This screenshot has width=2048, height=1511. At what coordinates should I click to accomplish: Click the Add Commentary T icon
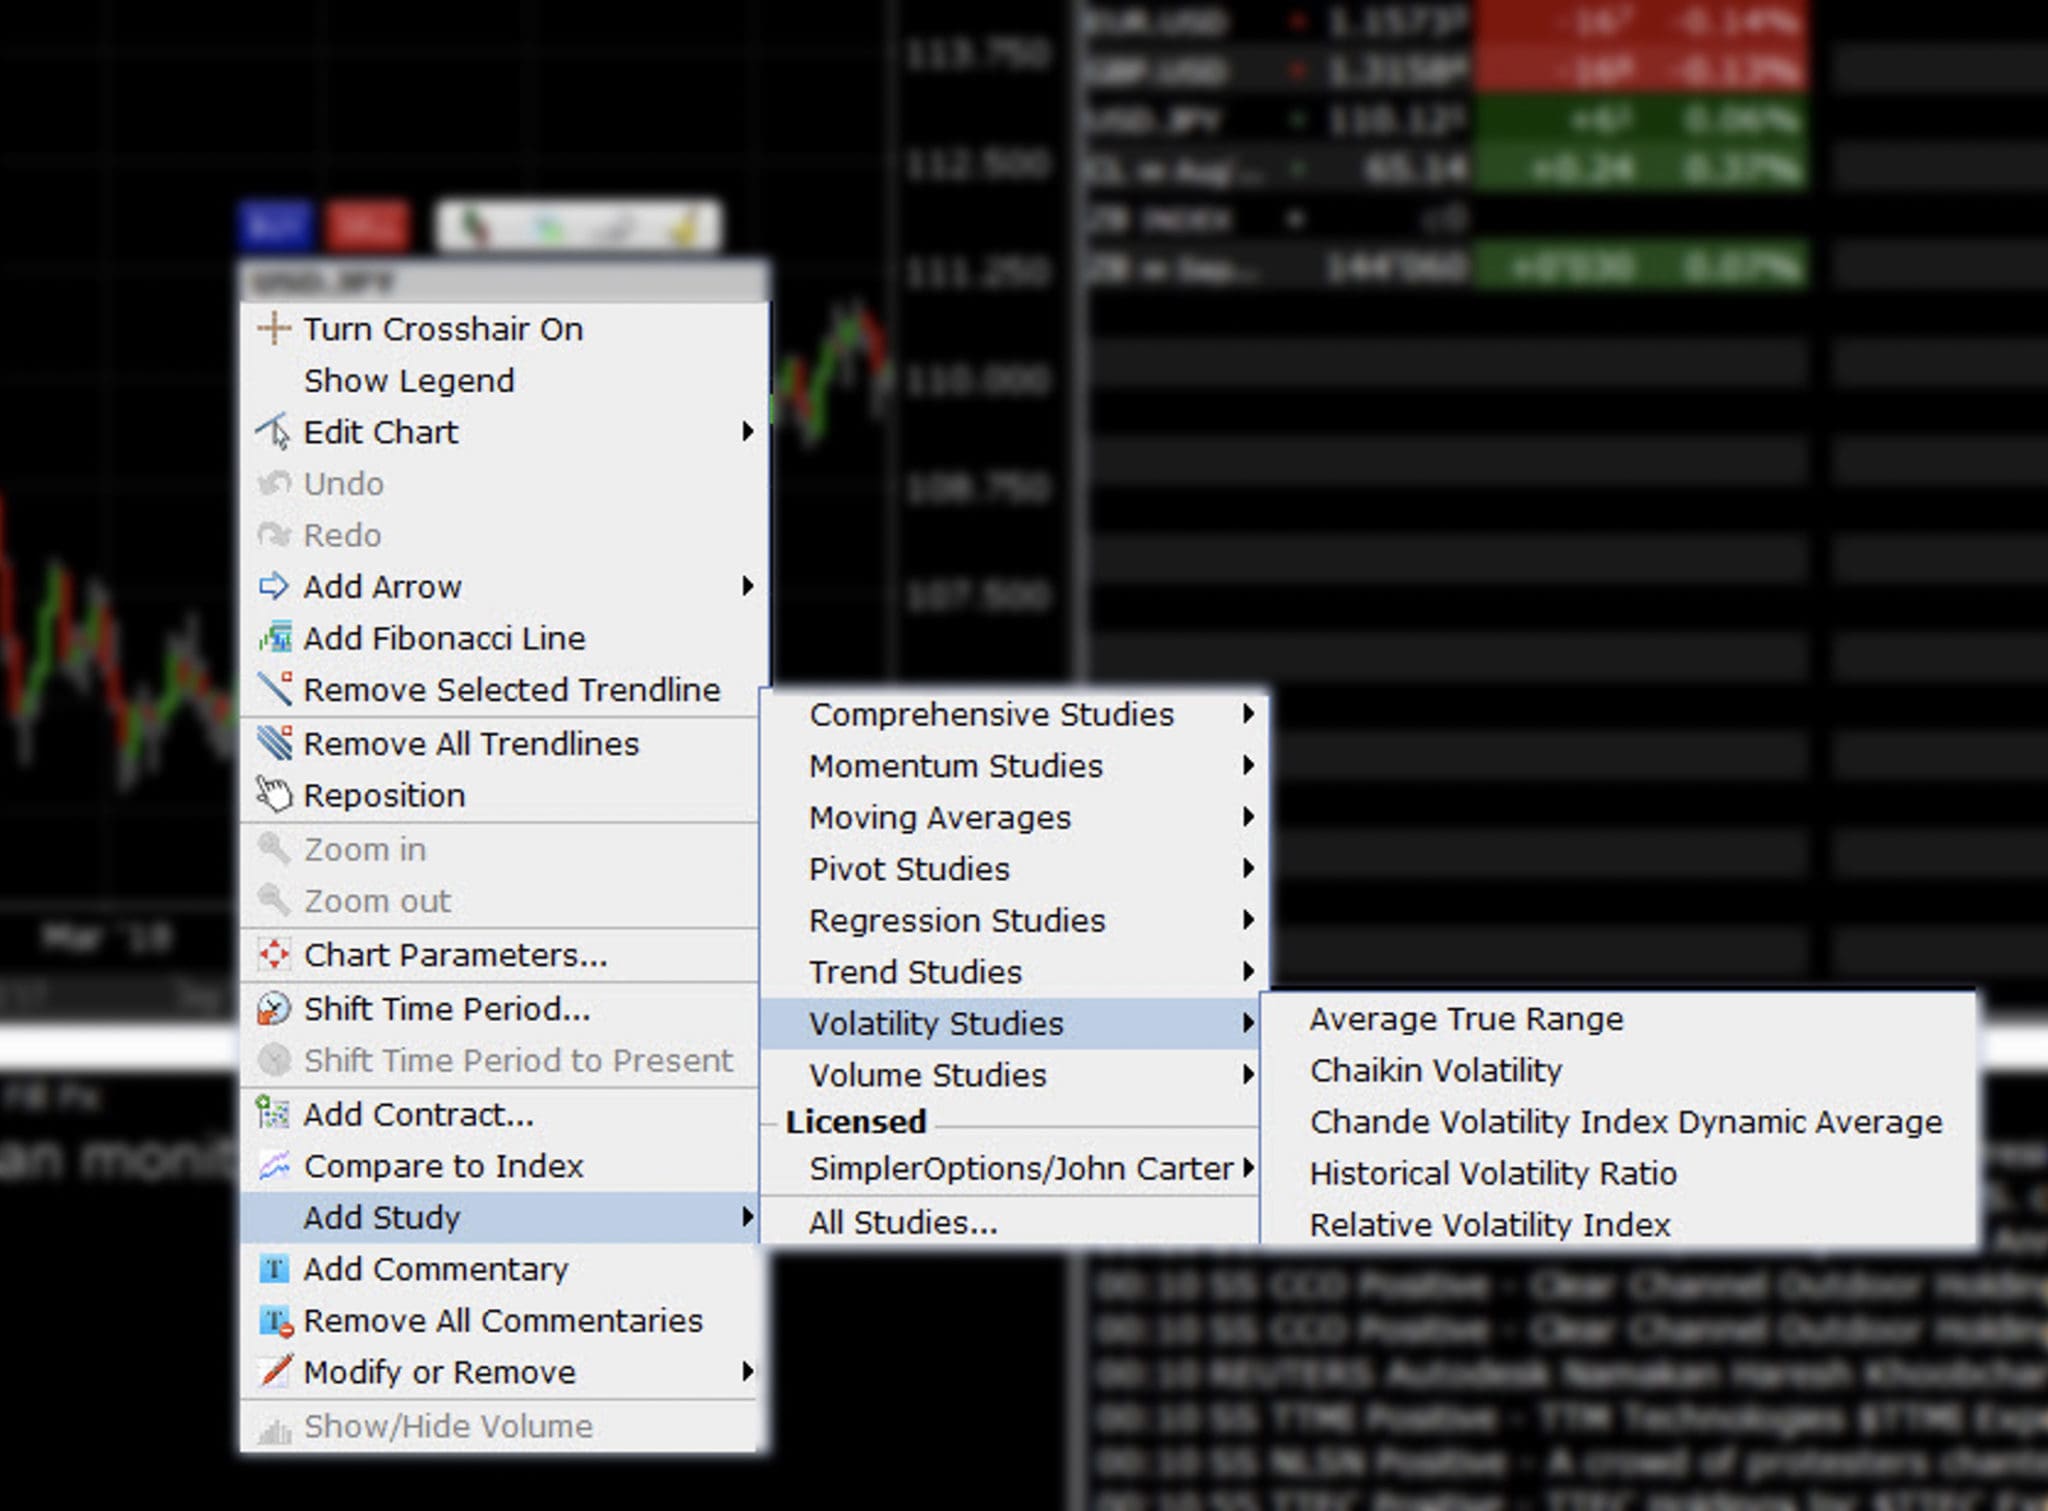tap(274, 1269)
